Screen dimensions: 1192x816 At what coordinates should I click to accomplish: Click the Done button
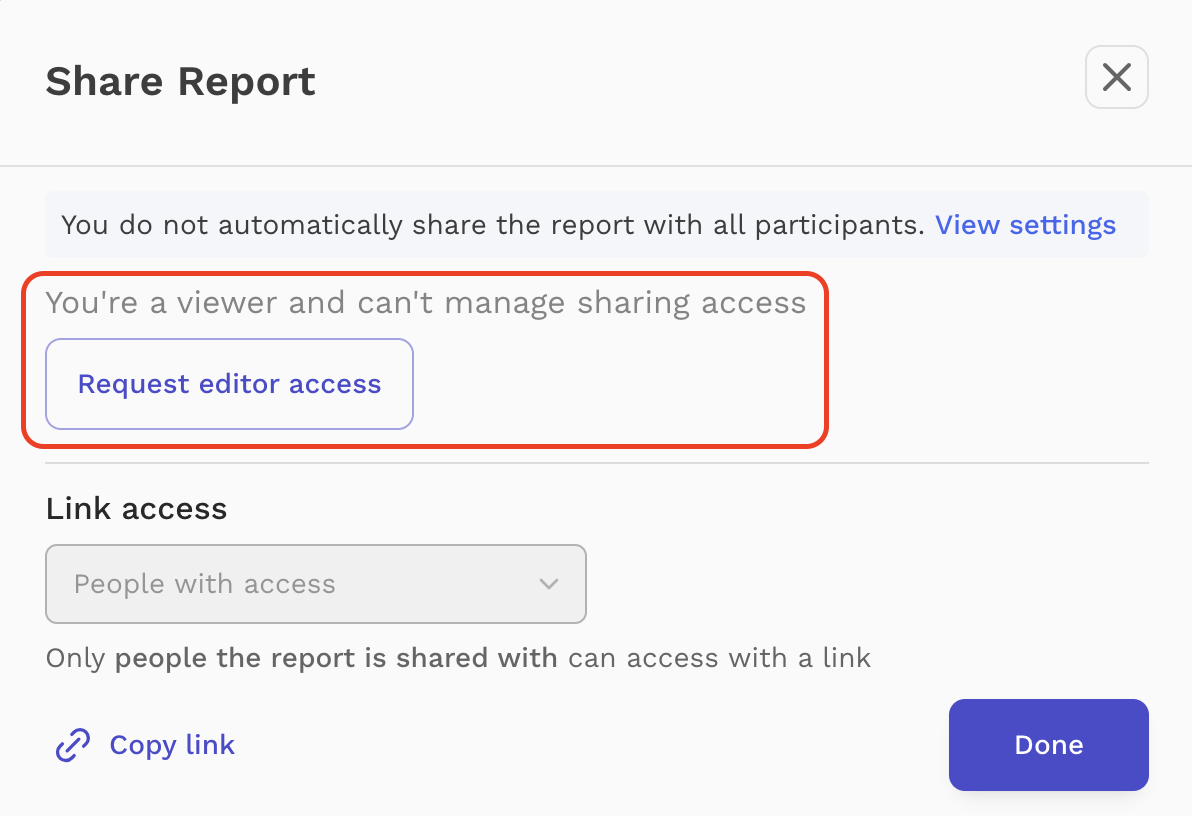[x=1048, y=744]
